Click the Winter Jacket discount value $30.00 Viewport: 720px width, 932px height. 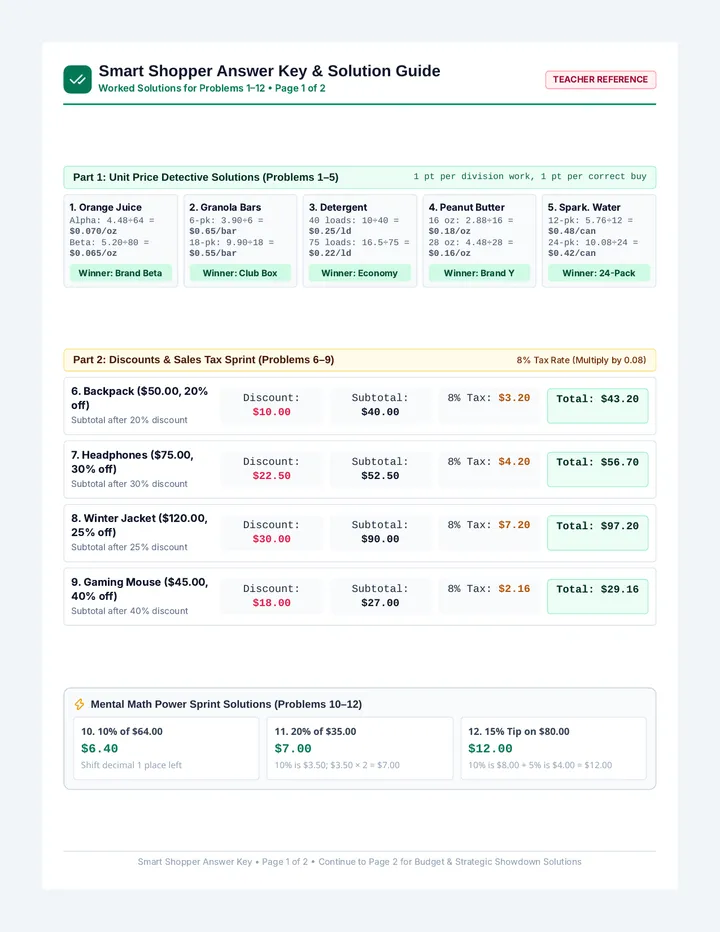(x=272, y=539)
